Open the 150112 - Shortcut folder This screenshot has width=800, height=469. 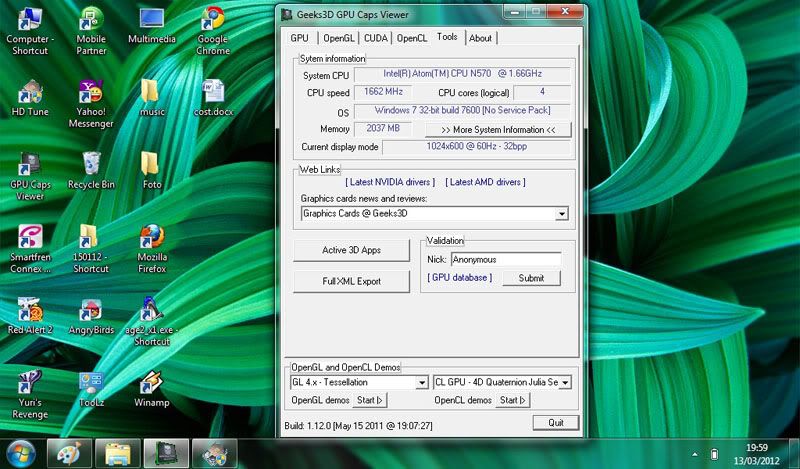[x=91, y=250]
